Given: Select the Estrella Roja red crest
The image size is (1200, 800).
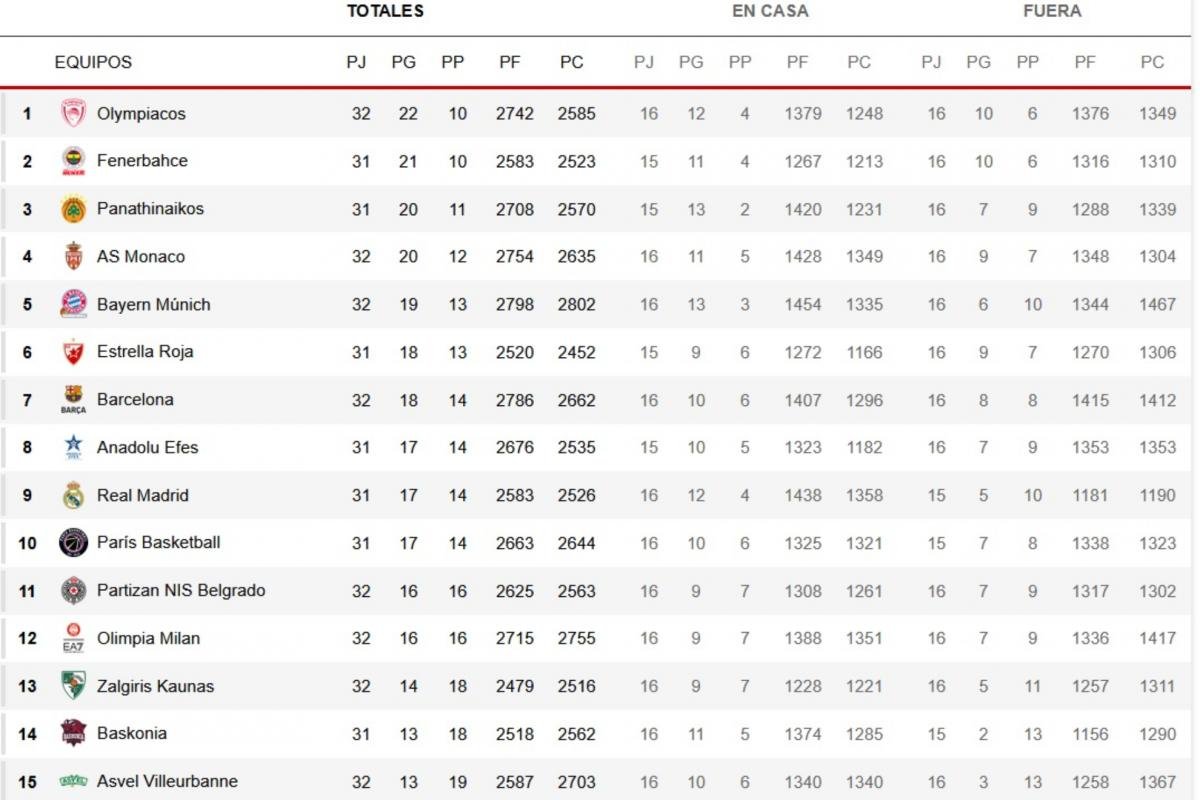Looking at the screenshot, I should pyautogui.click(x=73, y=352).
